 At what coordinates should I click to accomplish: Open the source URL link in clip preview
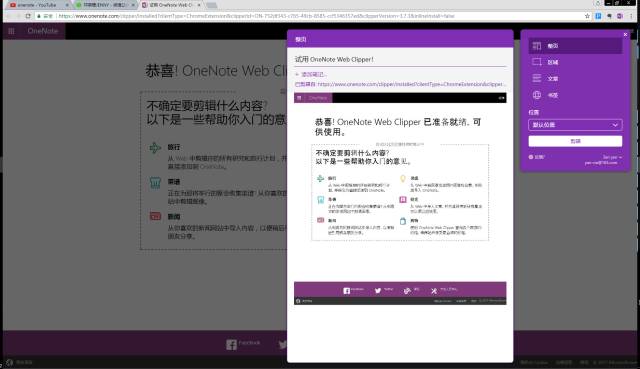tap(411, 84)
